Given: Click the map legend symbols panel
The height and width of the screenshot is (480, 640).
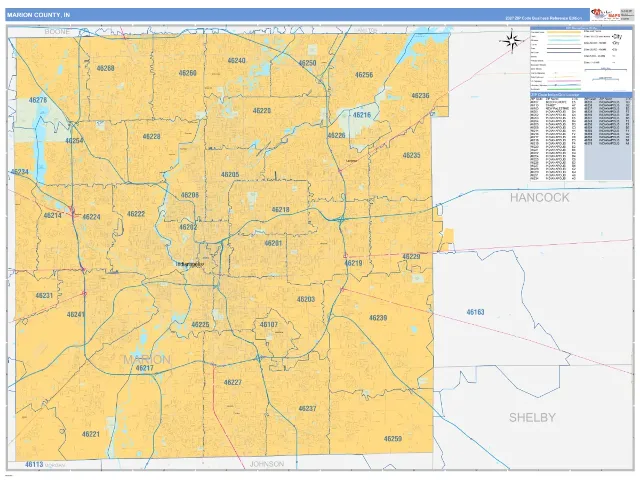Looking at the screenshot, I should pyautogui.click(x=581, y=59).
